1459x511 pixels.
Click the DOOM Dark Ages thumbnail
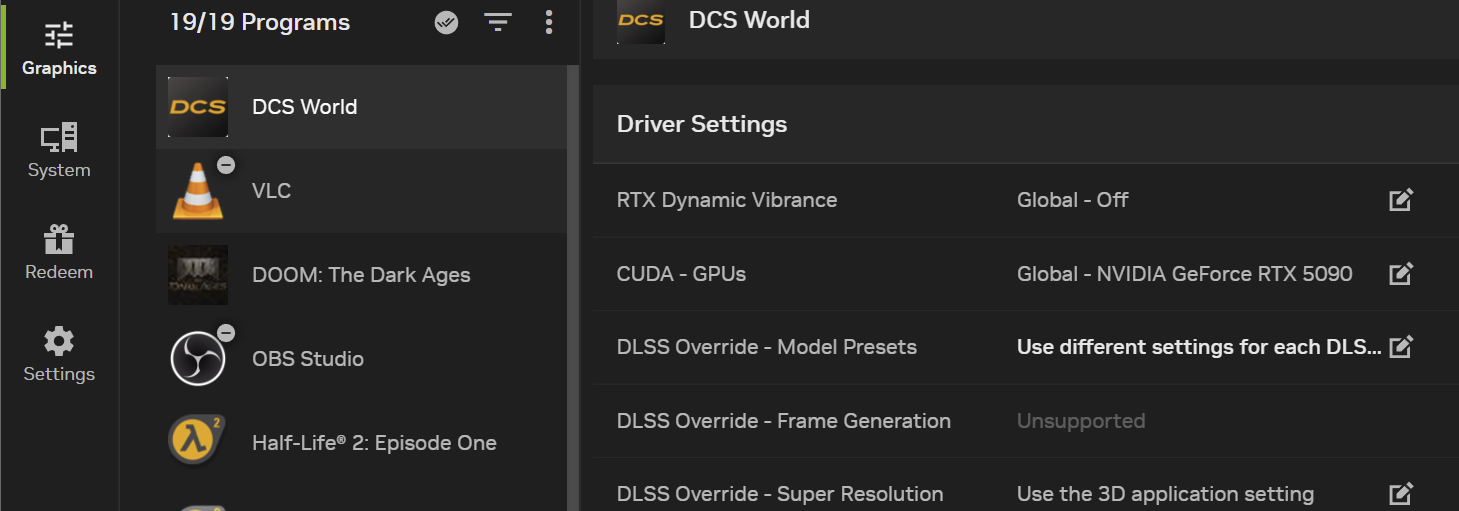tap(198, 275)
